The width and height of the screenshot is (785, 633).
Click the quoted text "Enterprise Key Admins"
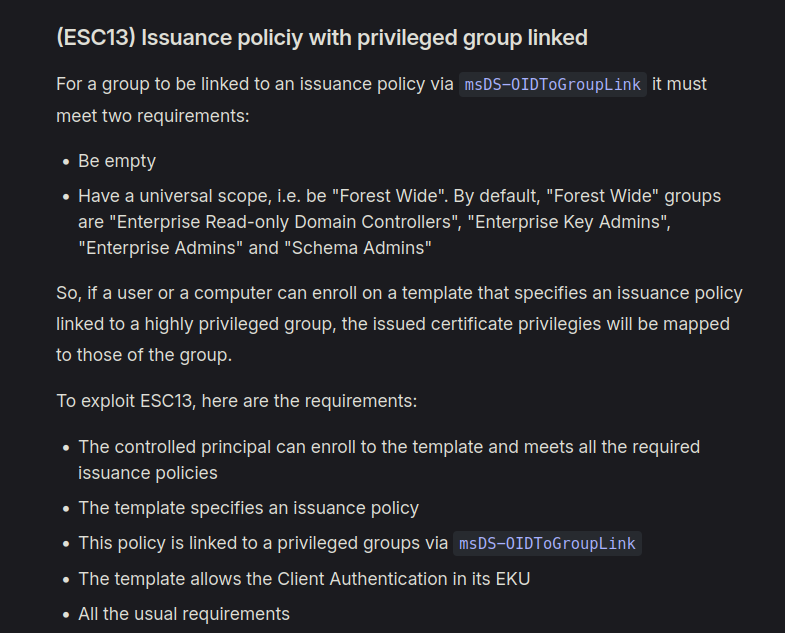(x=569, y=222)
